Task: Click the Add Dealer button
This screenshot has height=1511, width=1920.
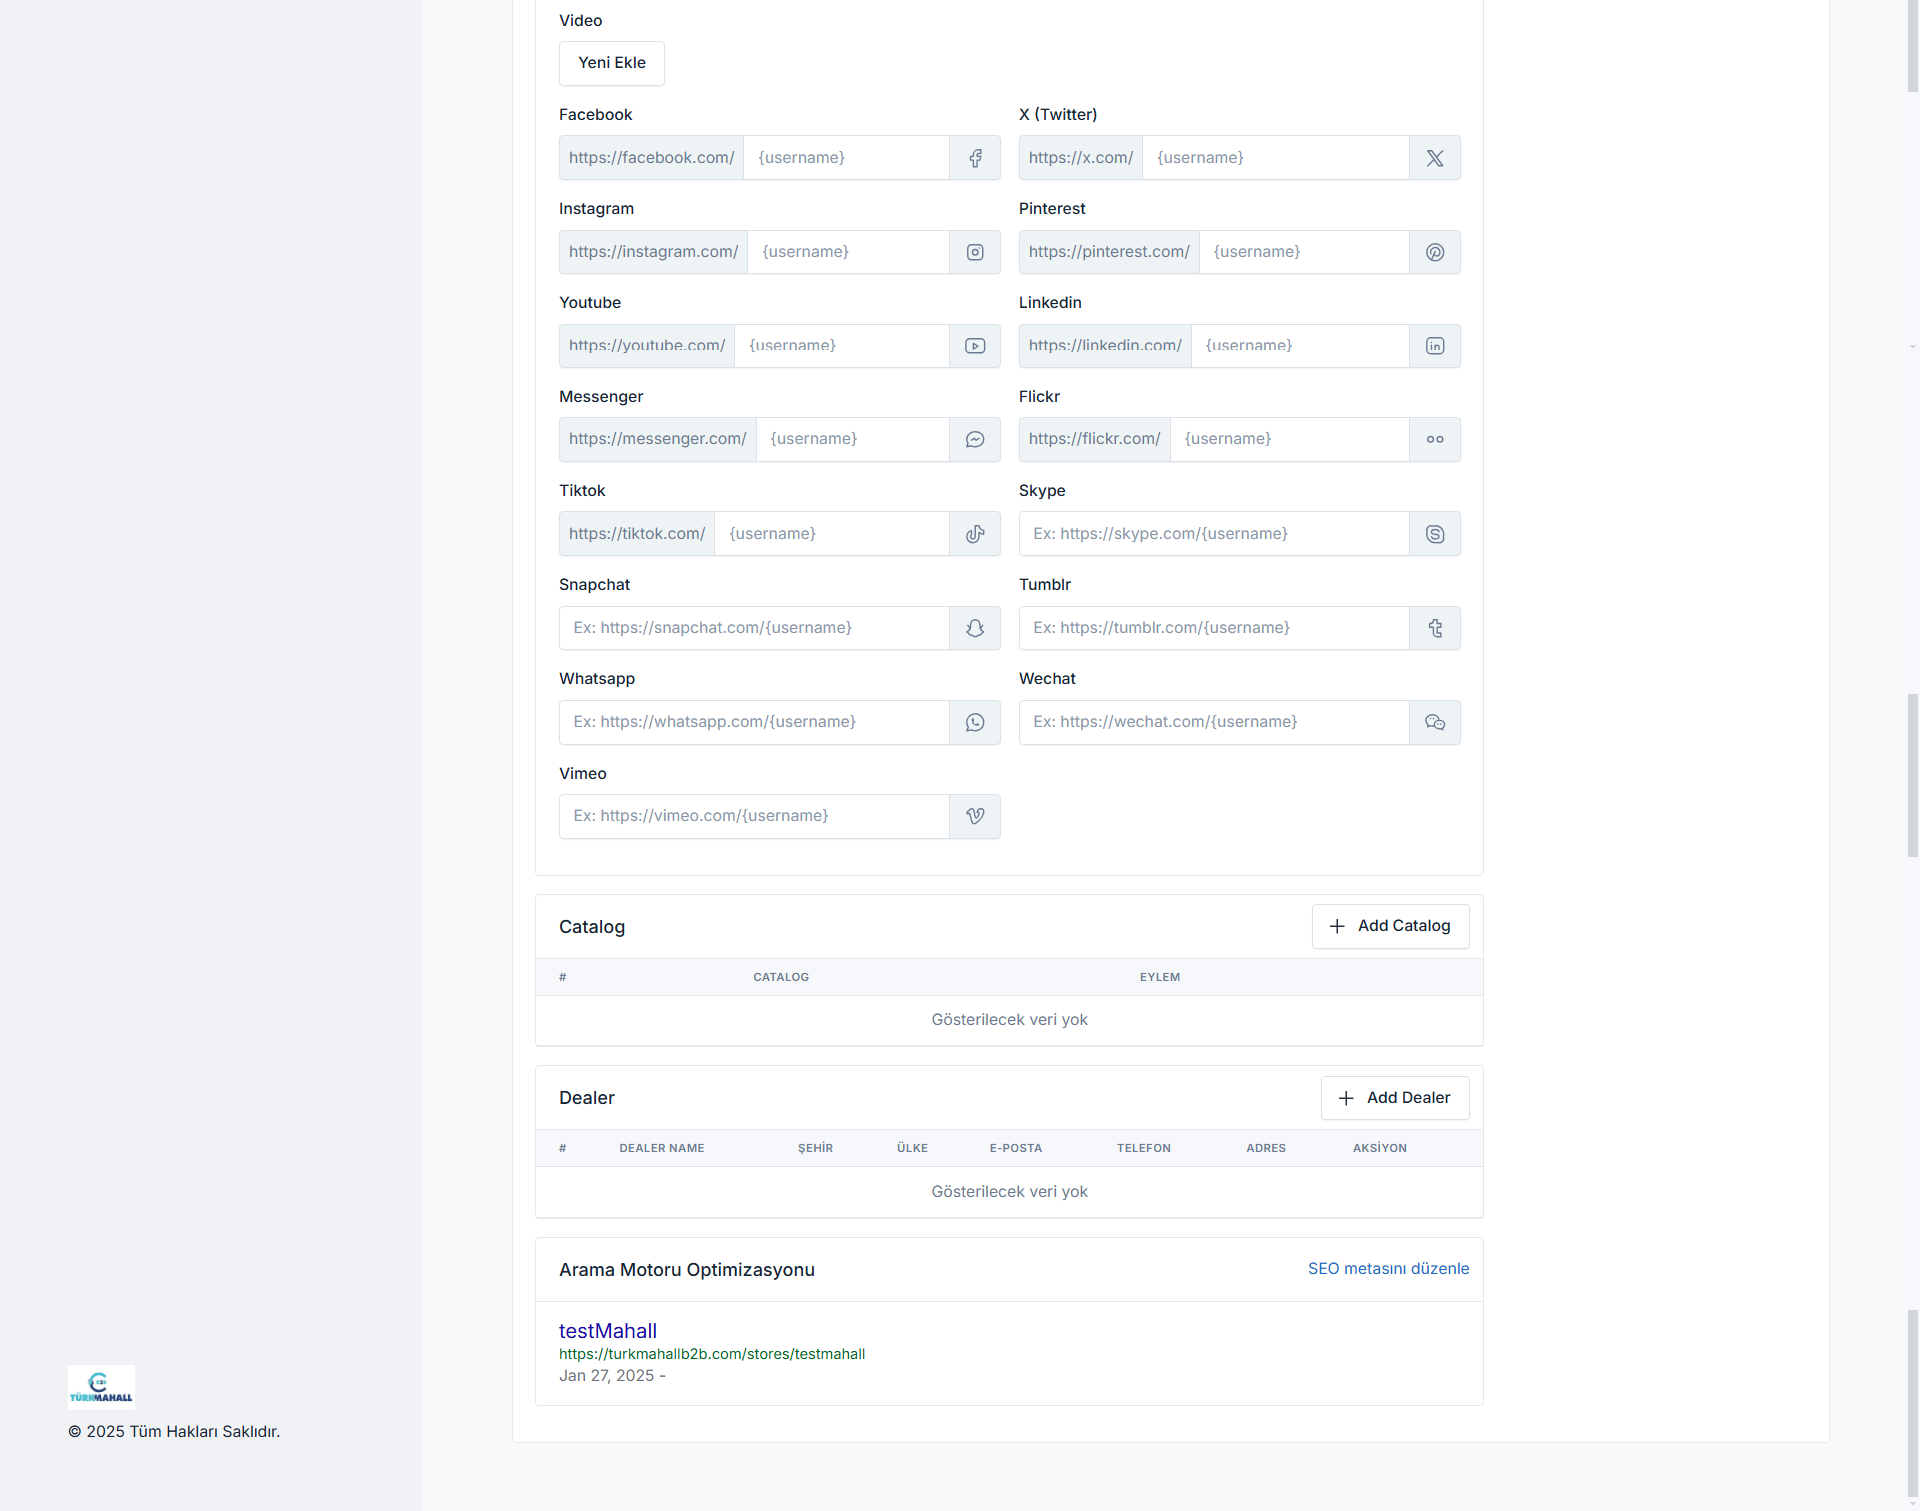Action: tap(1395, 1098)
